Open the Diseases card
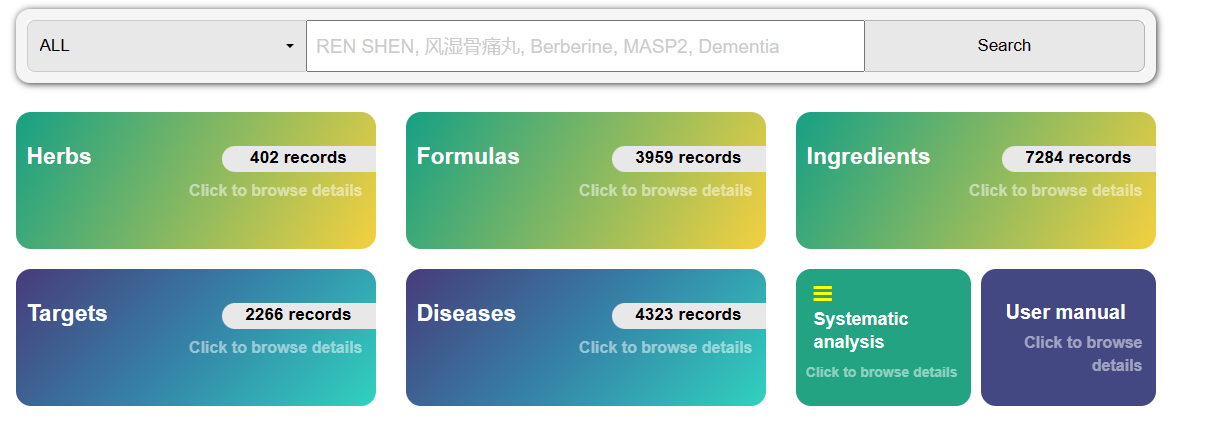This screenshot has width=1214, height=434. coord(466,313)
